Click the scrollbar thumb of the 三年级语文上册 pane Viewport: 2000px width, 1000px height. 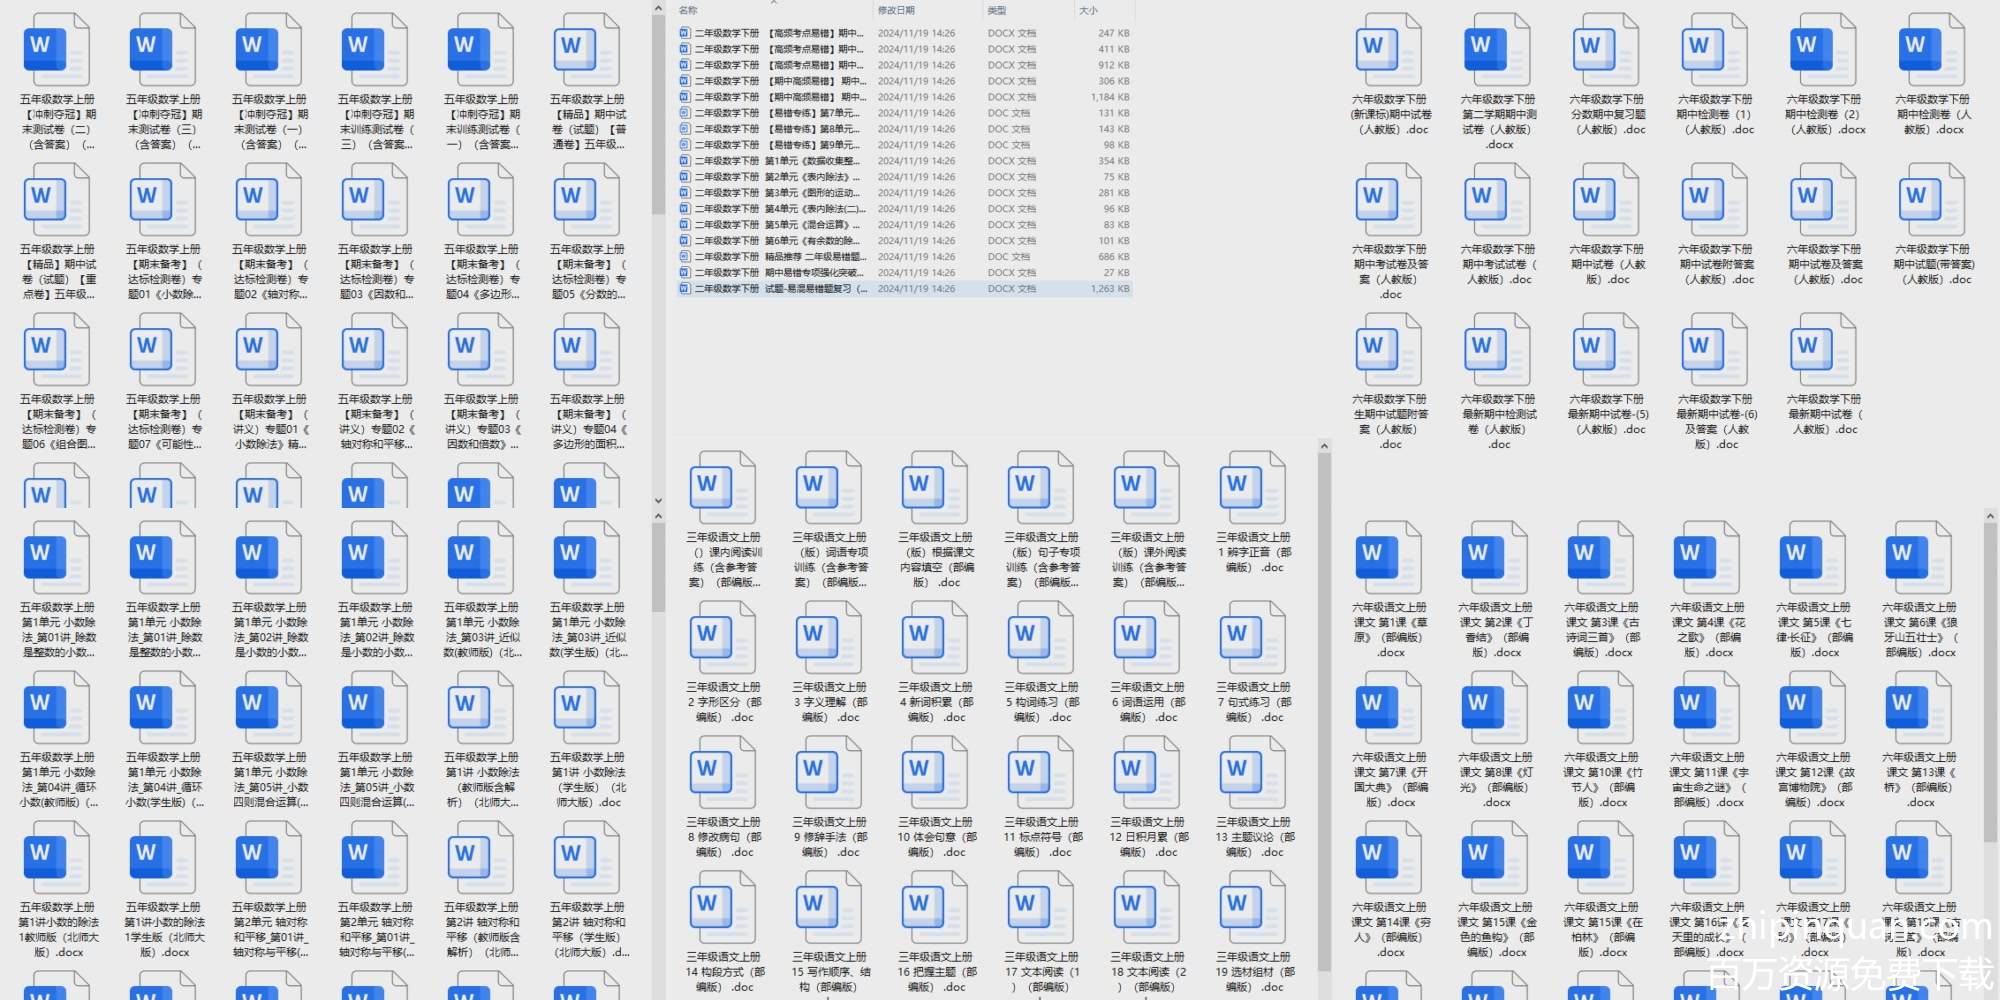[1324, 710]
